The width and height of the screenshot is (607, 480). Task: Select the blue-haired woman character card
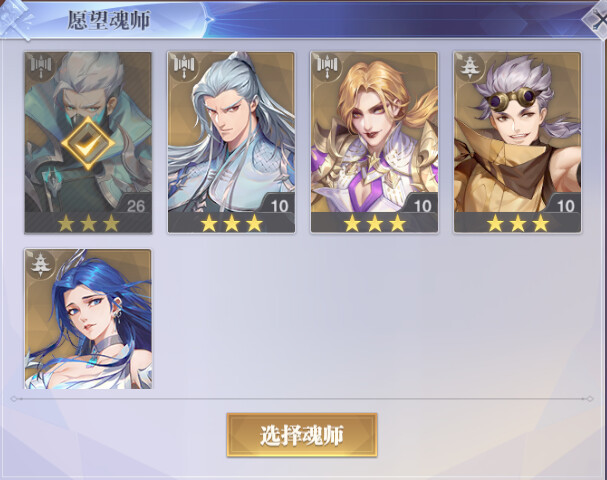(x=88, y=319)
